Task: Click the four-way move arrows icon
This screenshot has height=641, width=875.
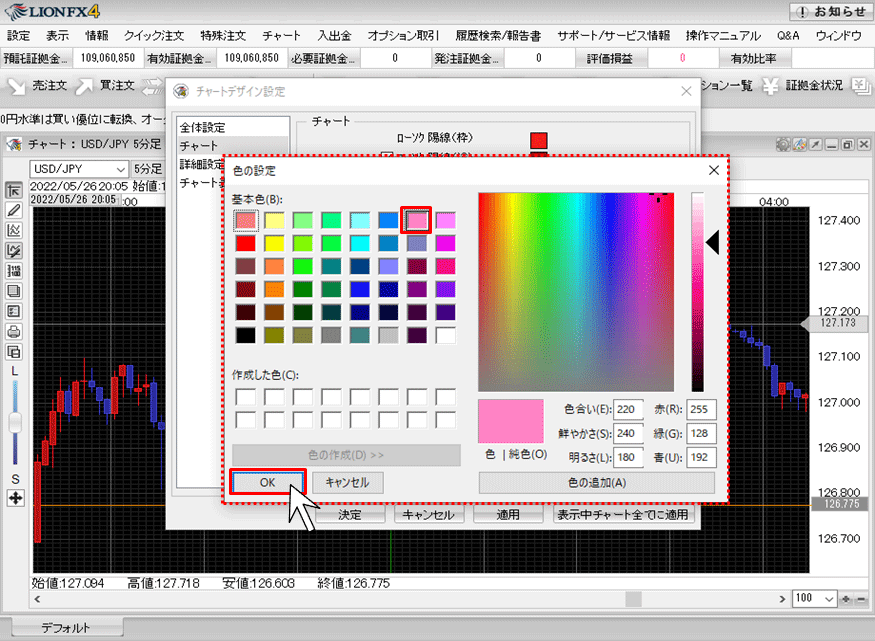Action: pos(15,498)
